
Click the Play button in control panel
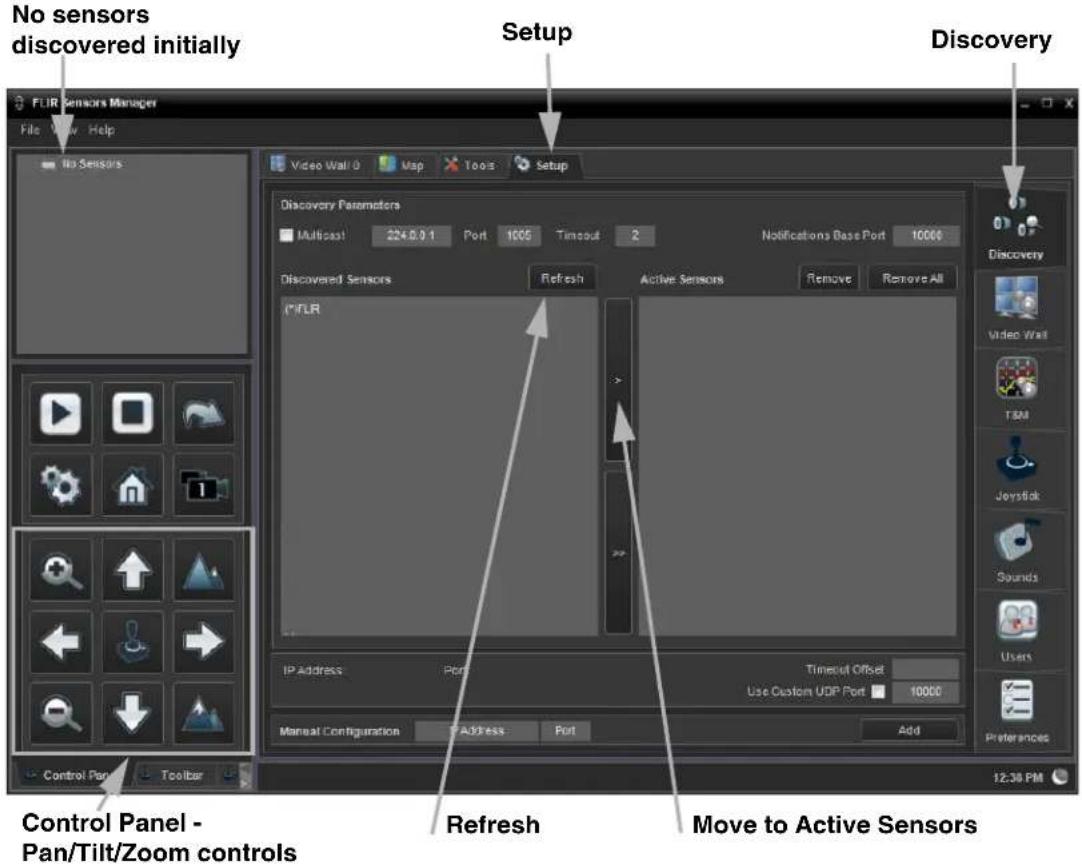(61, 412)
